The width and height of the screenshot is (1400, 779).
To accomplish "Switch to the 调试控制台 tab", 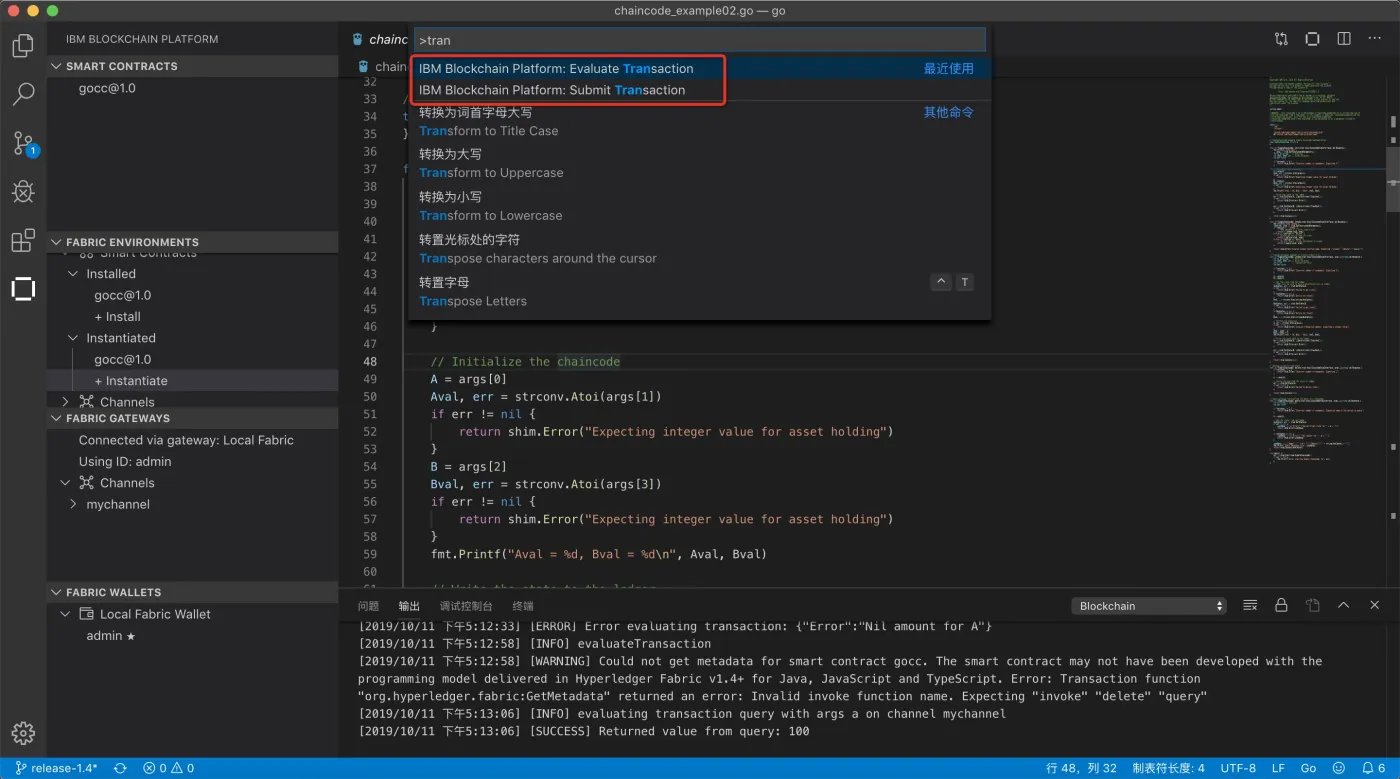I will coord(466,606).
